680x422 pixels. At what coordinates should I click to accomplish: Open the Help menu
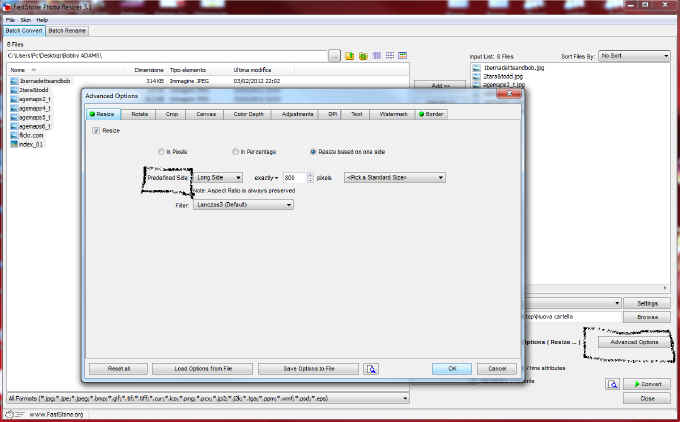[42, 20]
